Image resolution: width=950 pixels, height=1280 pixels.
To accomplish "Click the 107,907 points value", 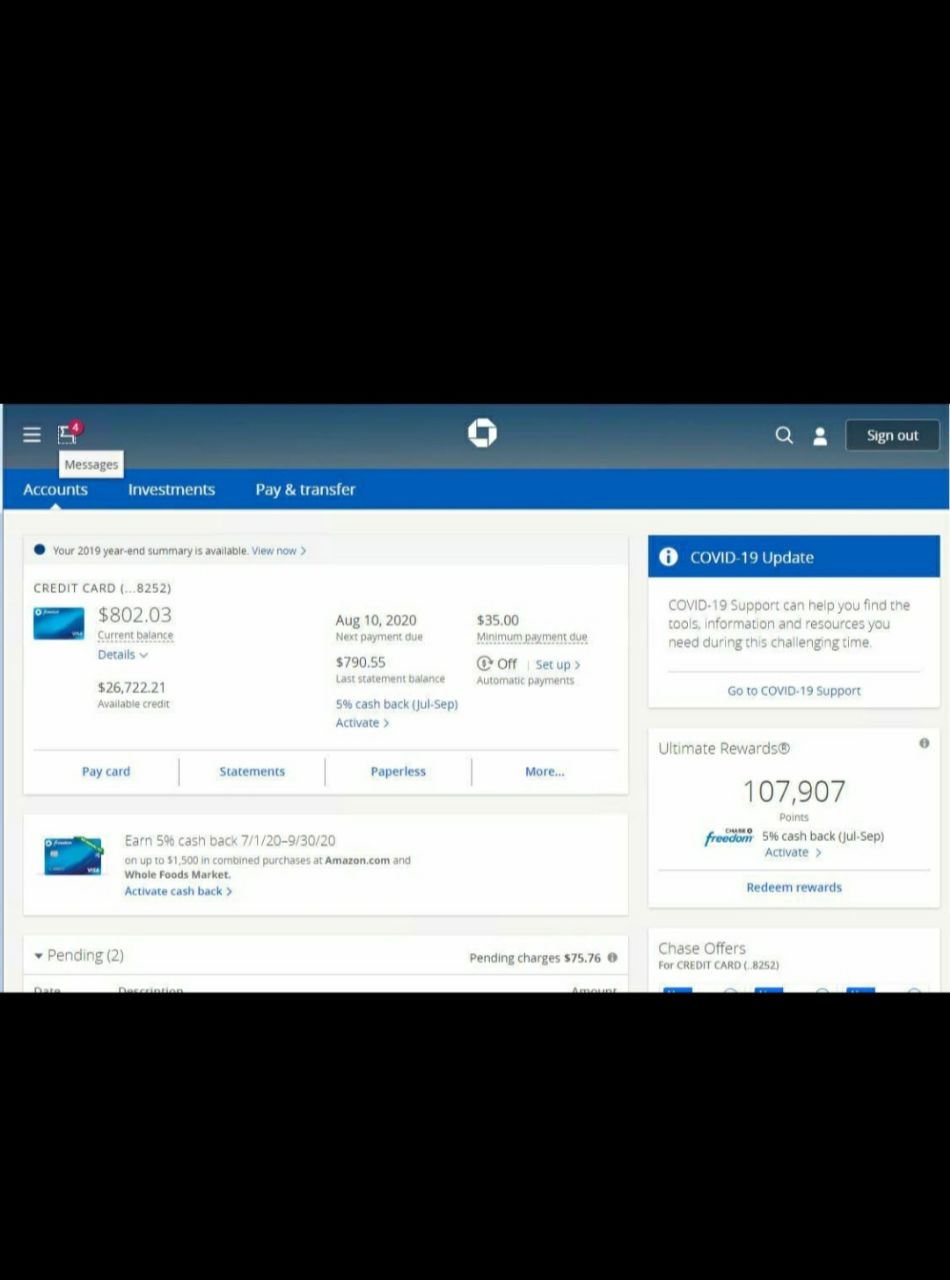I will pyautogui.click(x=794, y=791).
